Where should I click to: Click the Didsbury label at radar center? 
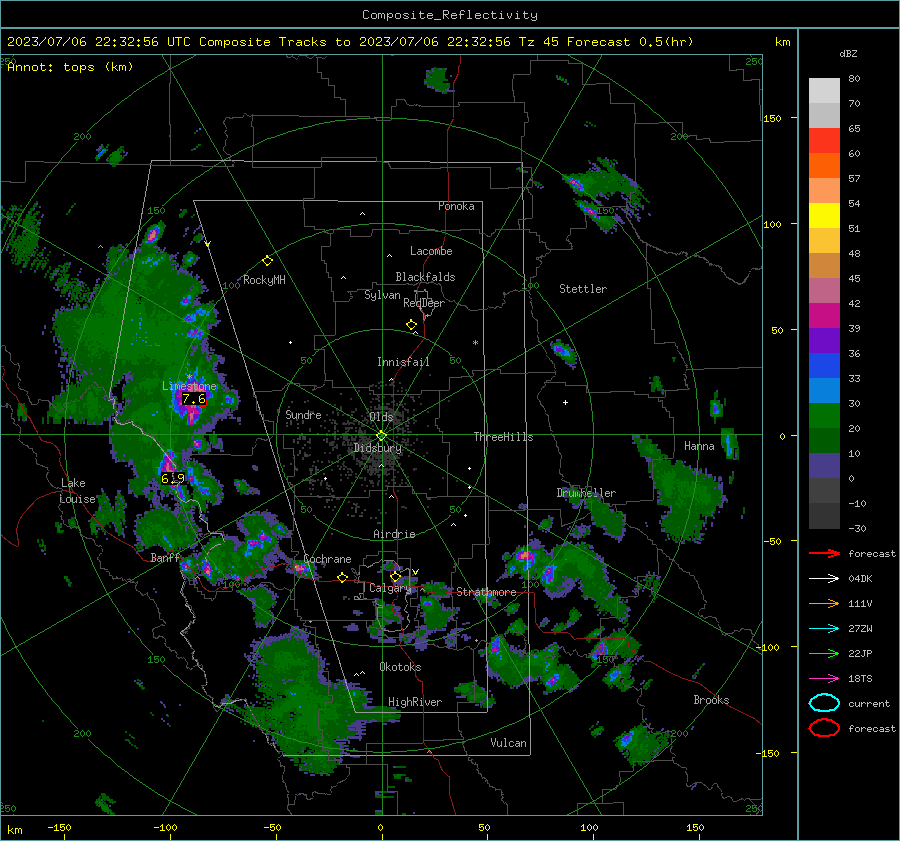coord(378,448)
